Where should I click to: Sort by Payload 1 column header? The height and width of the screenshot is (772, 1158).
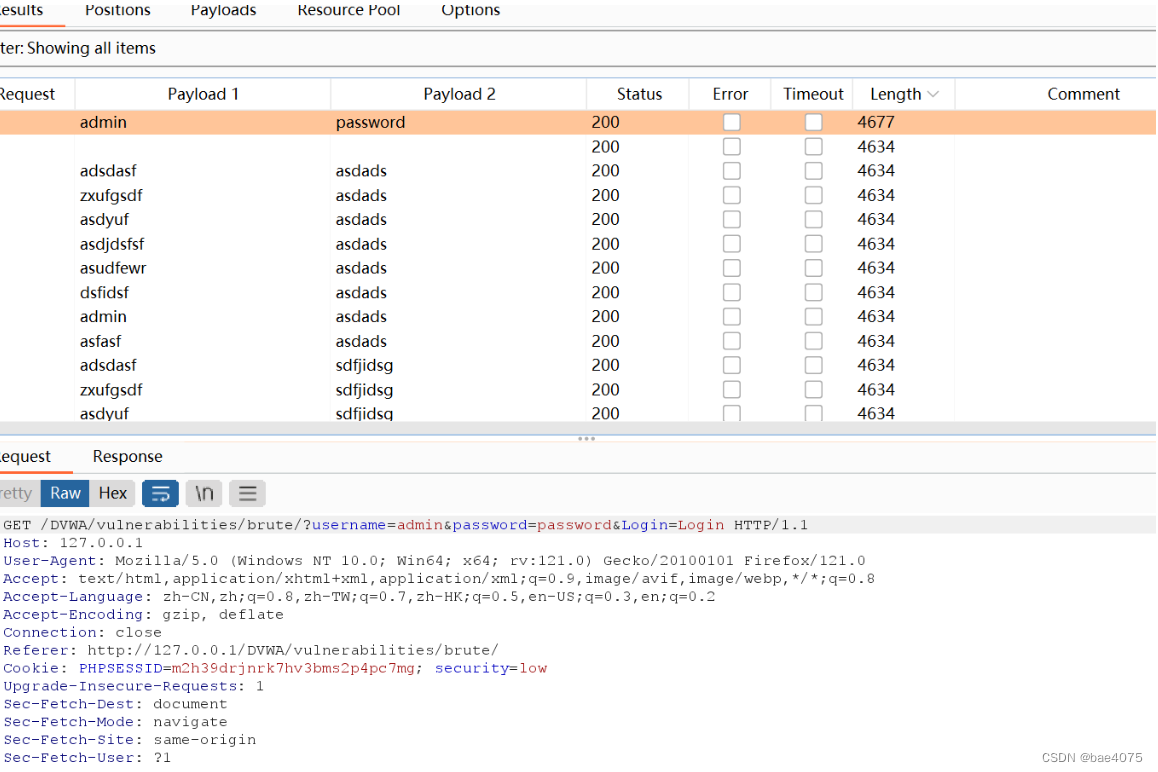[203, 95]
